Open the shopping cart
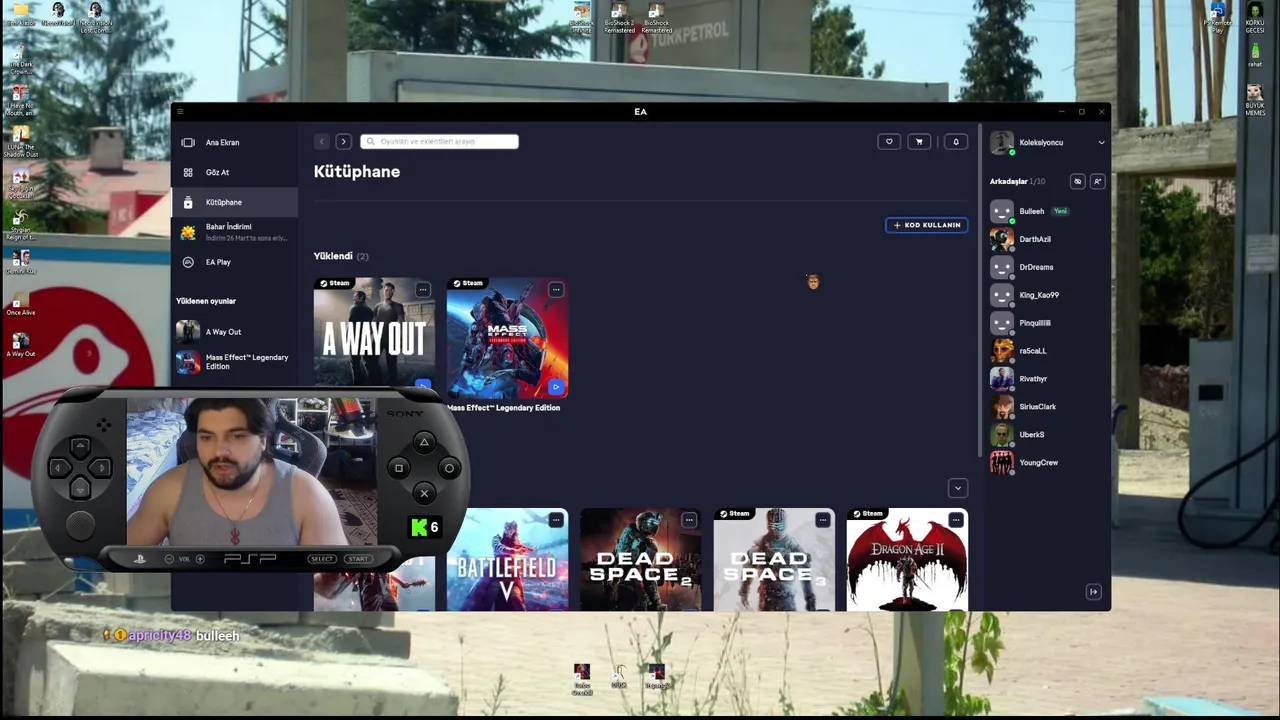Viewport: 1280px width, 720px height. (x=919, y=142)
